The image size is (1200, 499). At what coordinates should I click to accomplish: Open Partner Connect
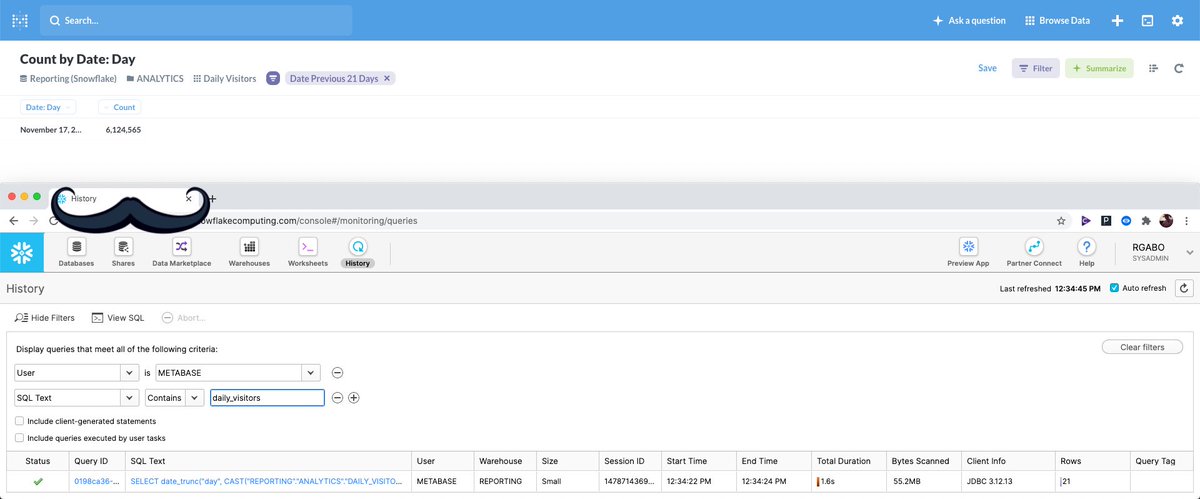point(1034,253)
